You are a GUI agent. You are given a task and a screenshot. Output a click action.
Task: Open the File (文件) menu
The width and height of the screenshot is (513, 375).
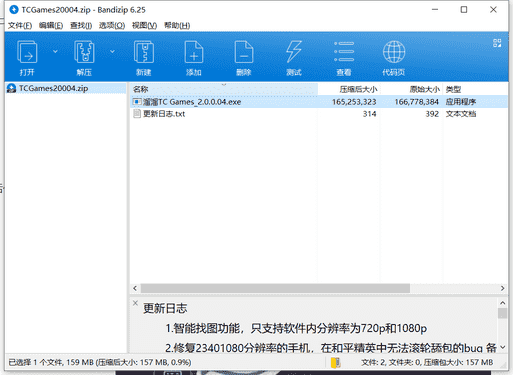(20, 25)
